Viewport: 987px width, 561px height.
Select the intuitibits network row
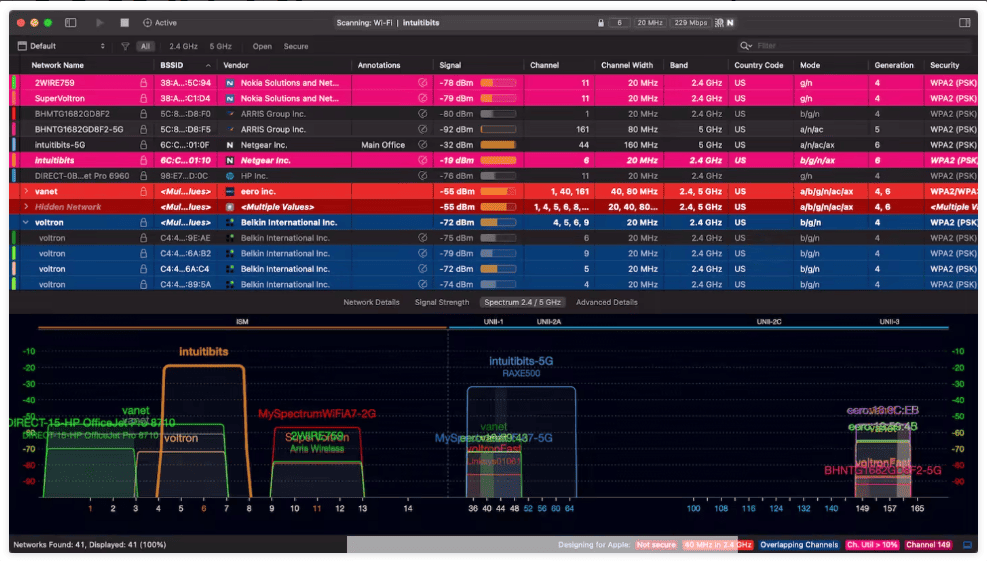coord(494,161)
